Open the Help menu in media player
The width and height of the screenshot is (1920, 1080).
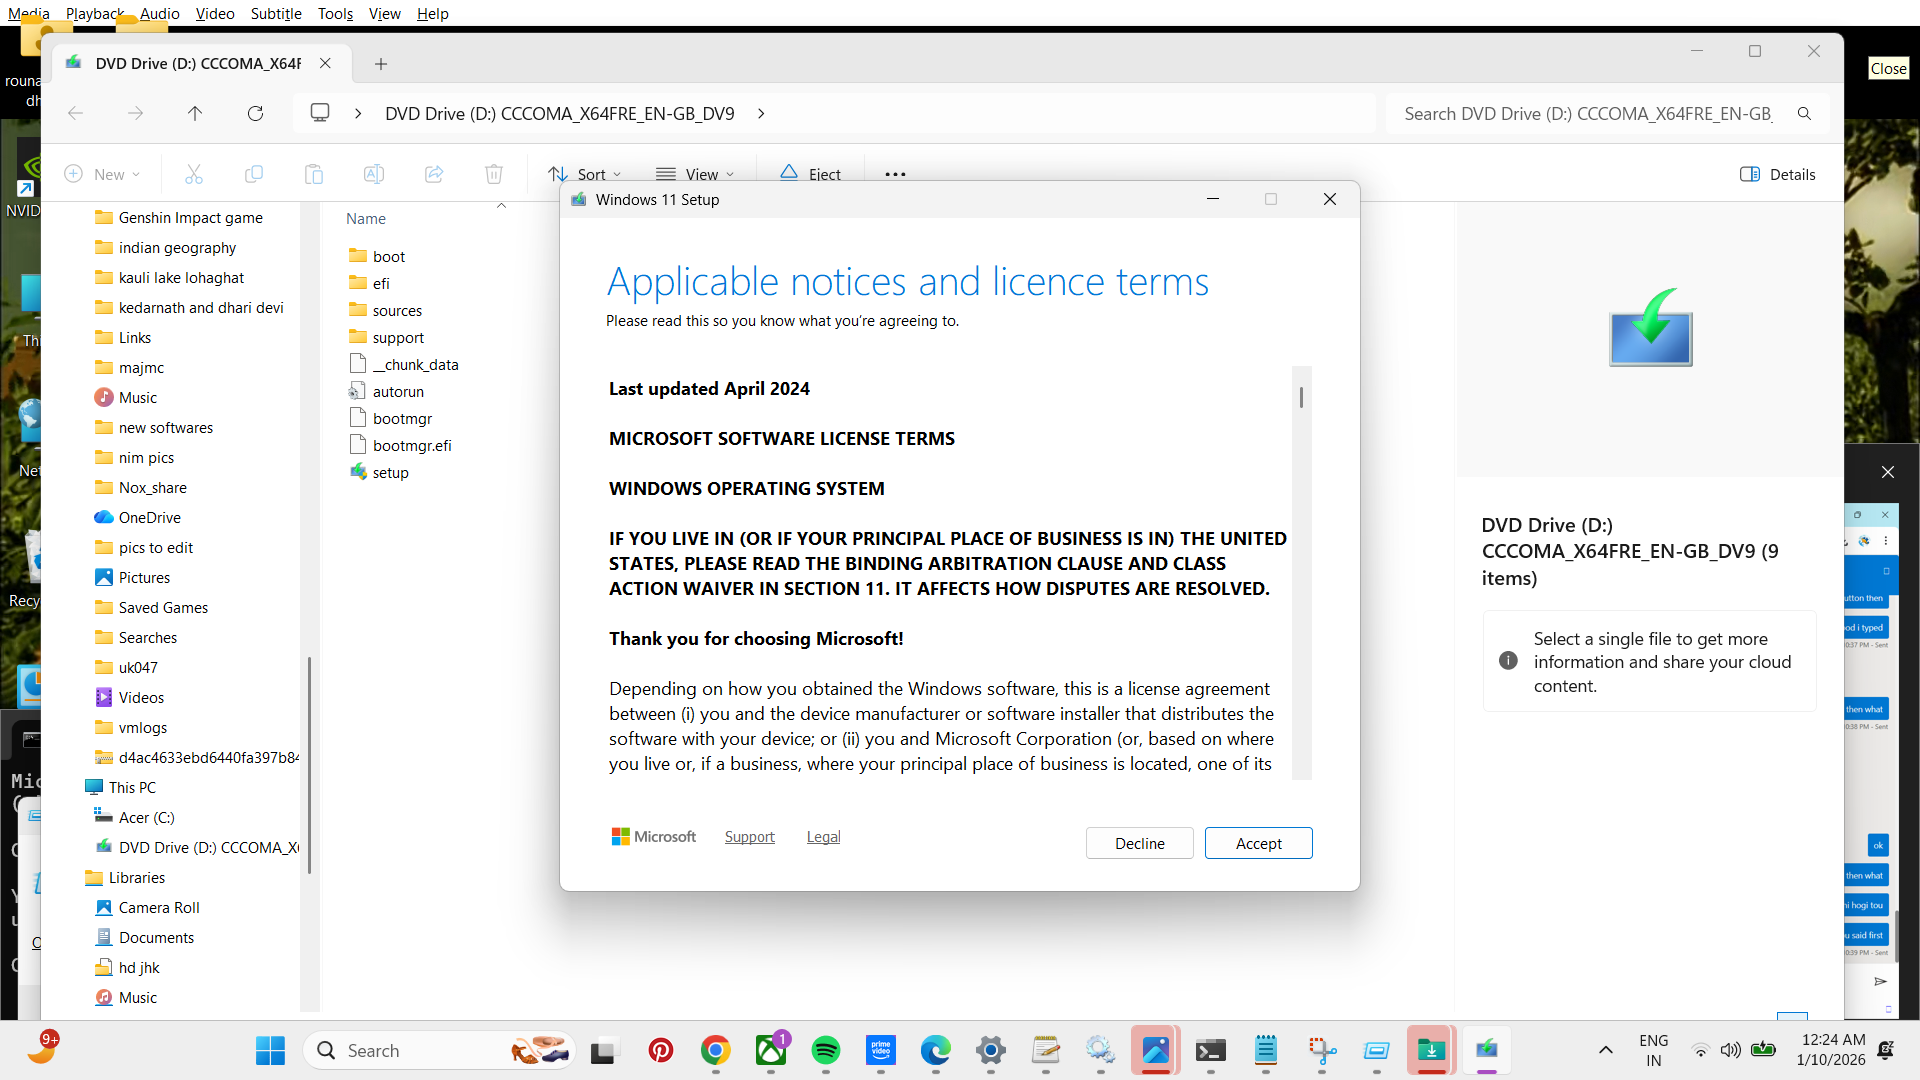click(x=433, y=13)
